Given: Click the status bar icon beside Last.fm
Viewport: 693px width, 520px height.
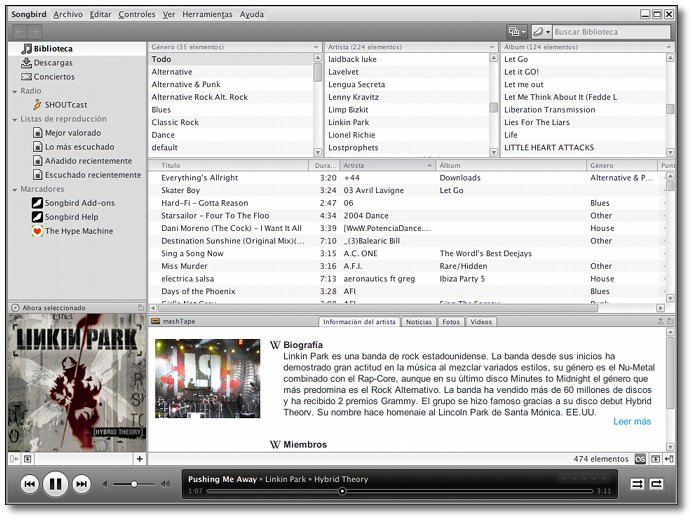Looking at the screenshot, I should coord(655,459).
